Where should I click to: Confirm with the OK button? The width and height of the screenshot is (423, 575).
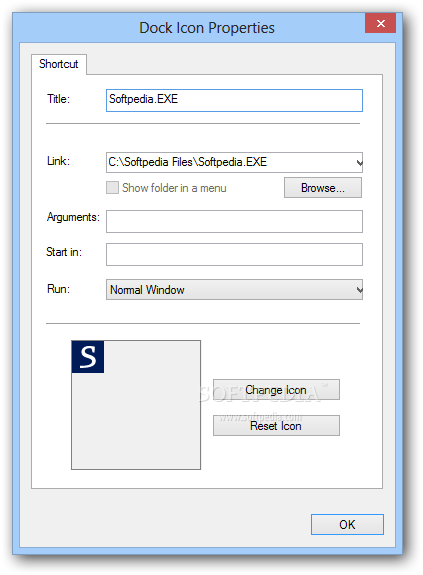coord(347,524)
